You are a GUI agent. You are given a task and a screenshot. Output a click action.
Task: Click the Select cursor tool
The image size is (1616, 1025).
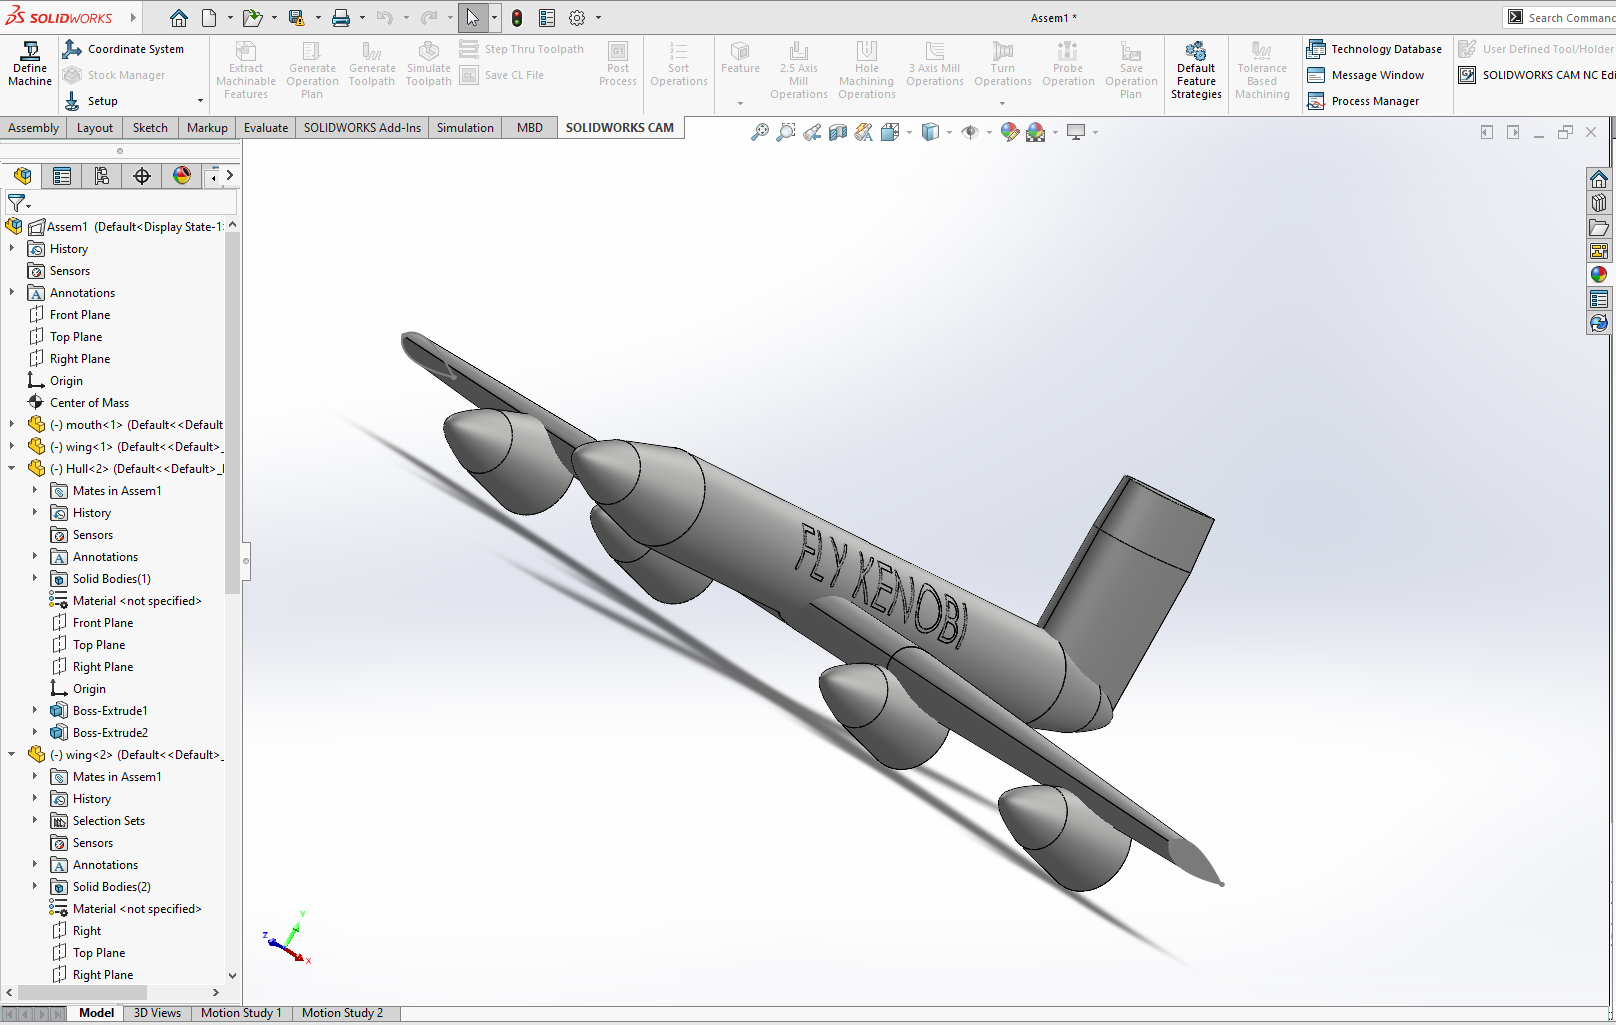[x=472, y=18]
